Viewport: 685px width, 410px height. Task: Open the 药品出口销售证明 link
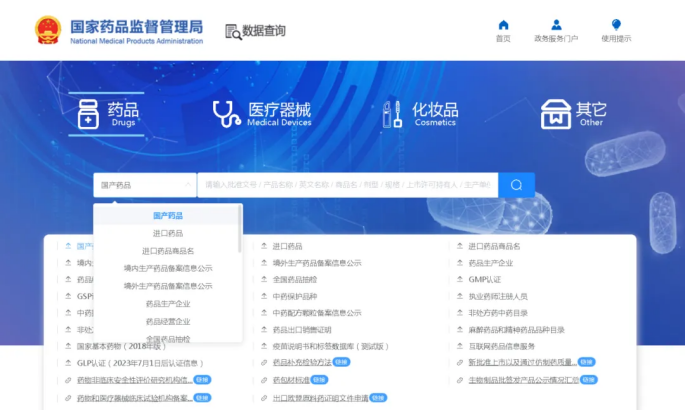point(301,329)
